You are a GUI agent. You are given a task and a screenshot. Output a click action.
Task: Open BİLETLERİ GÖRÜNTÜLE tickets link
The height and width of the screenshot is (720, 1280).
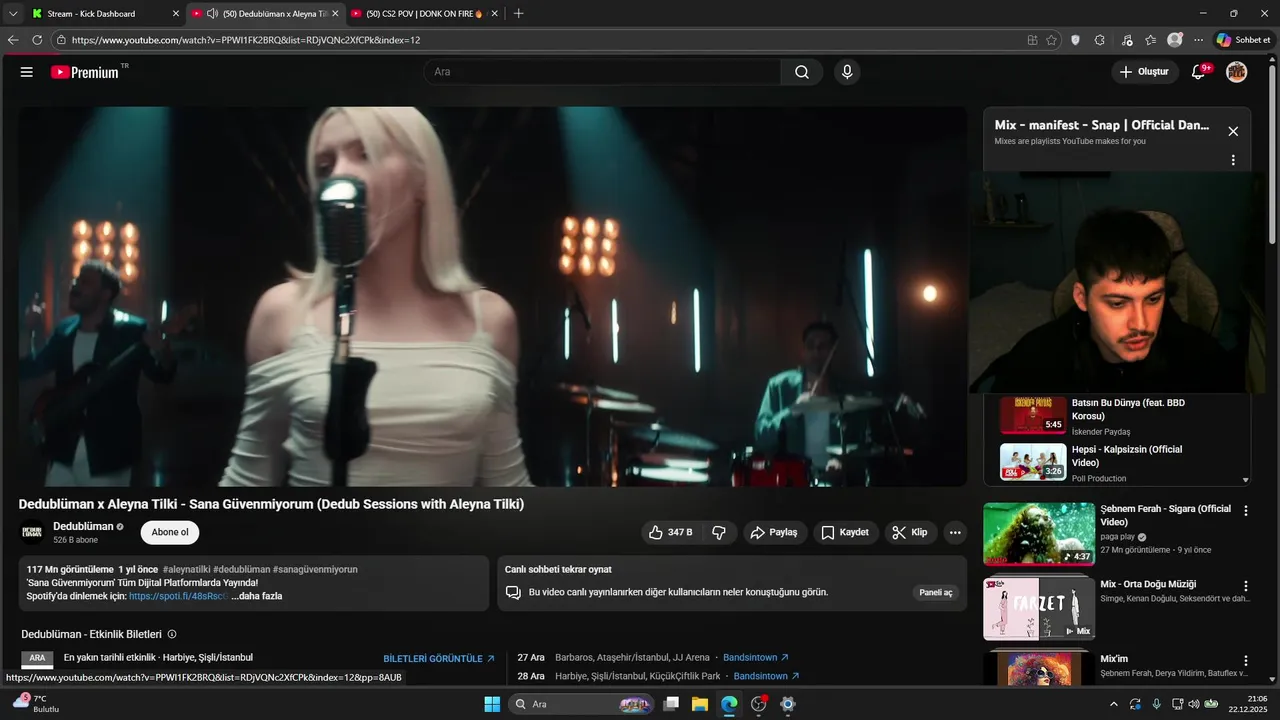pos(439,659)
